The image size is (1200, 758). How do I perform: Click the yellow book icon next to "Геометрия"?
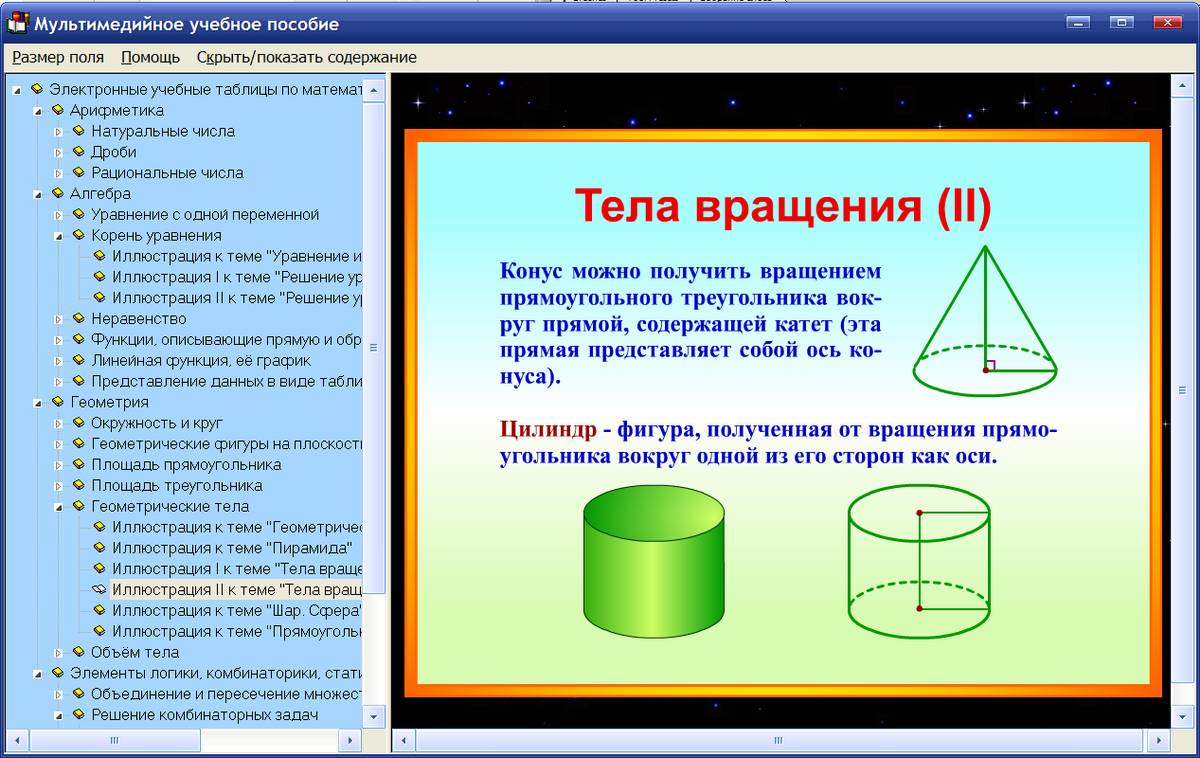pos(57,403)
